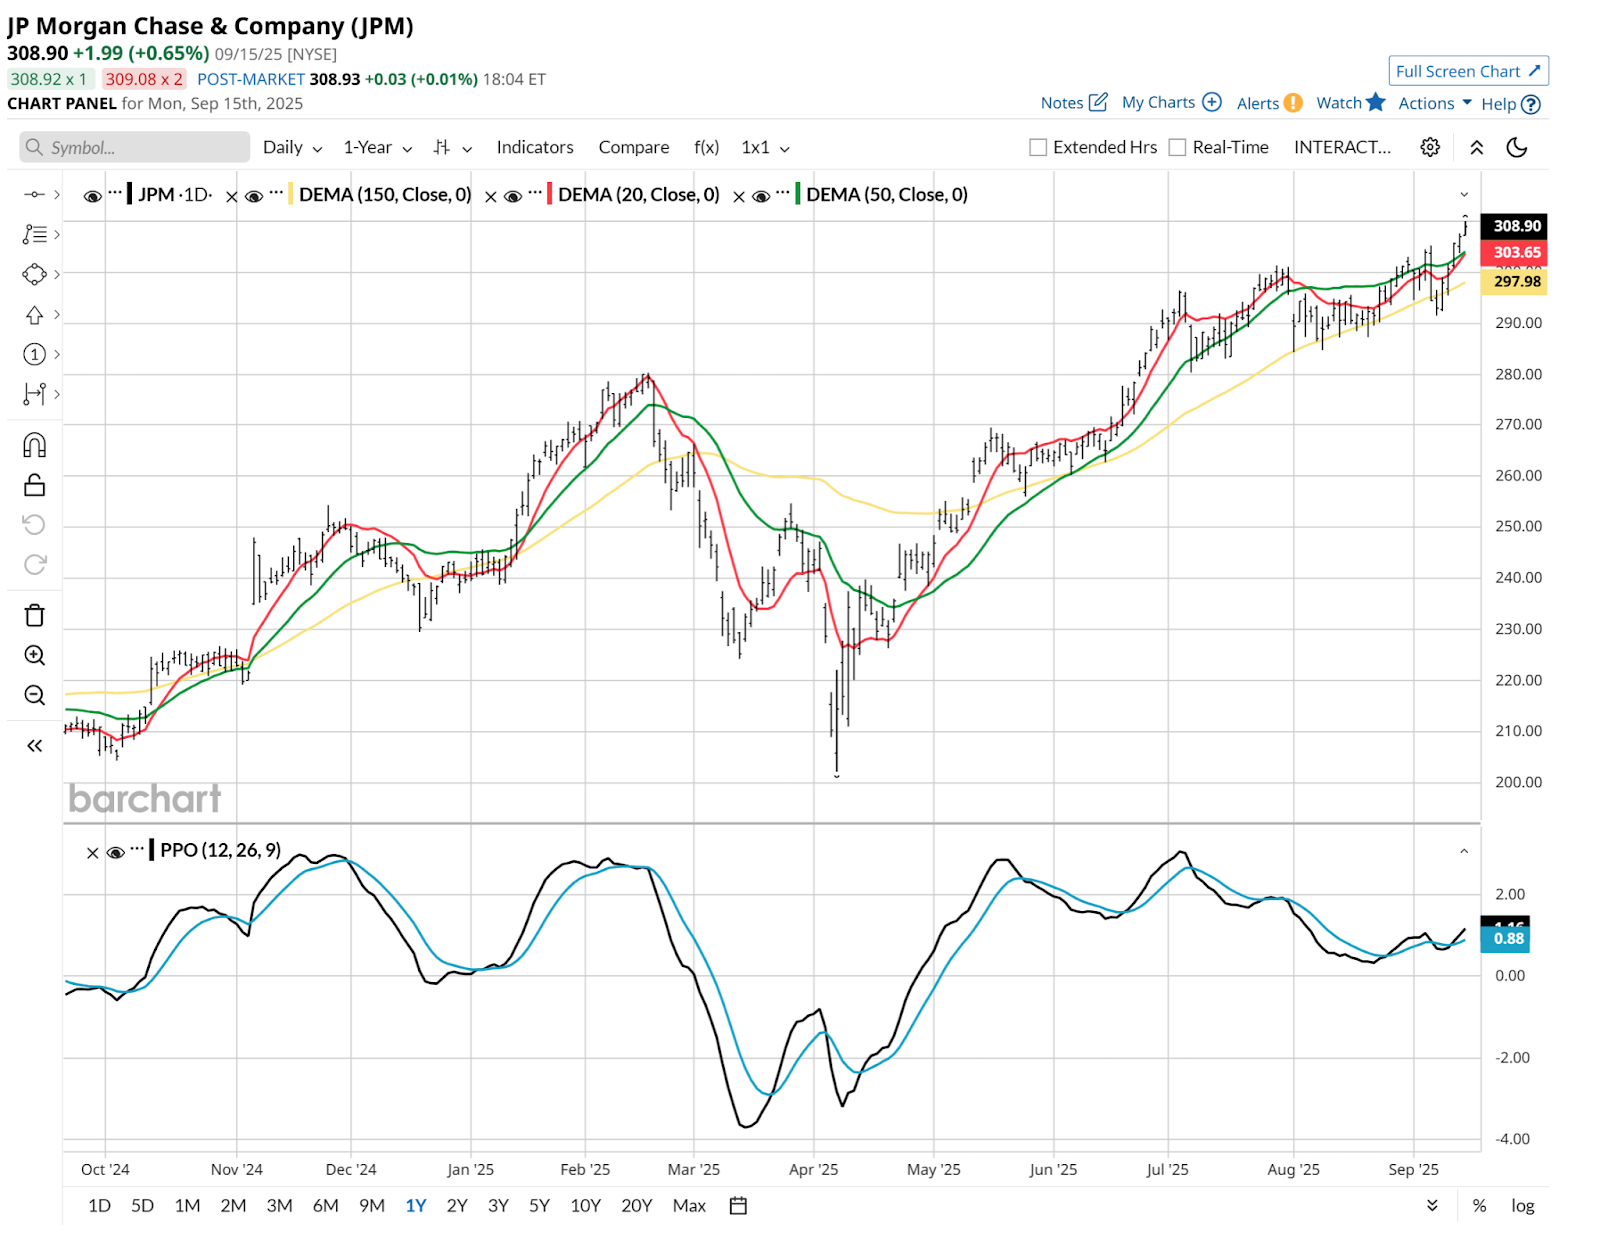Open the Fibonacci retracement tools
This screenshot has width=1600, height=1239.
[x=34, y=234]
